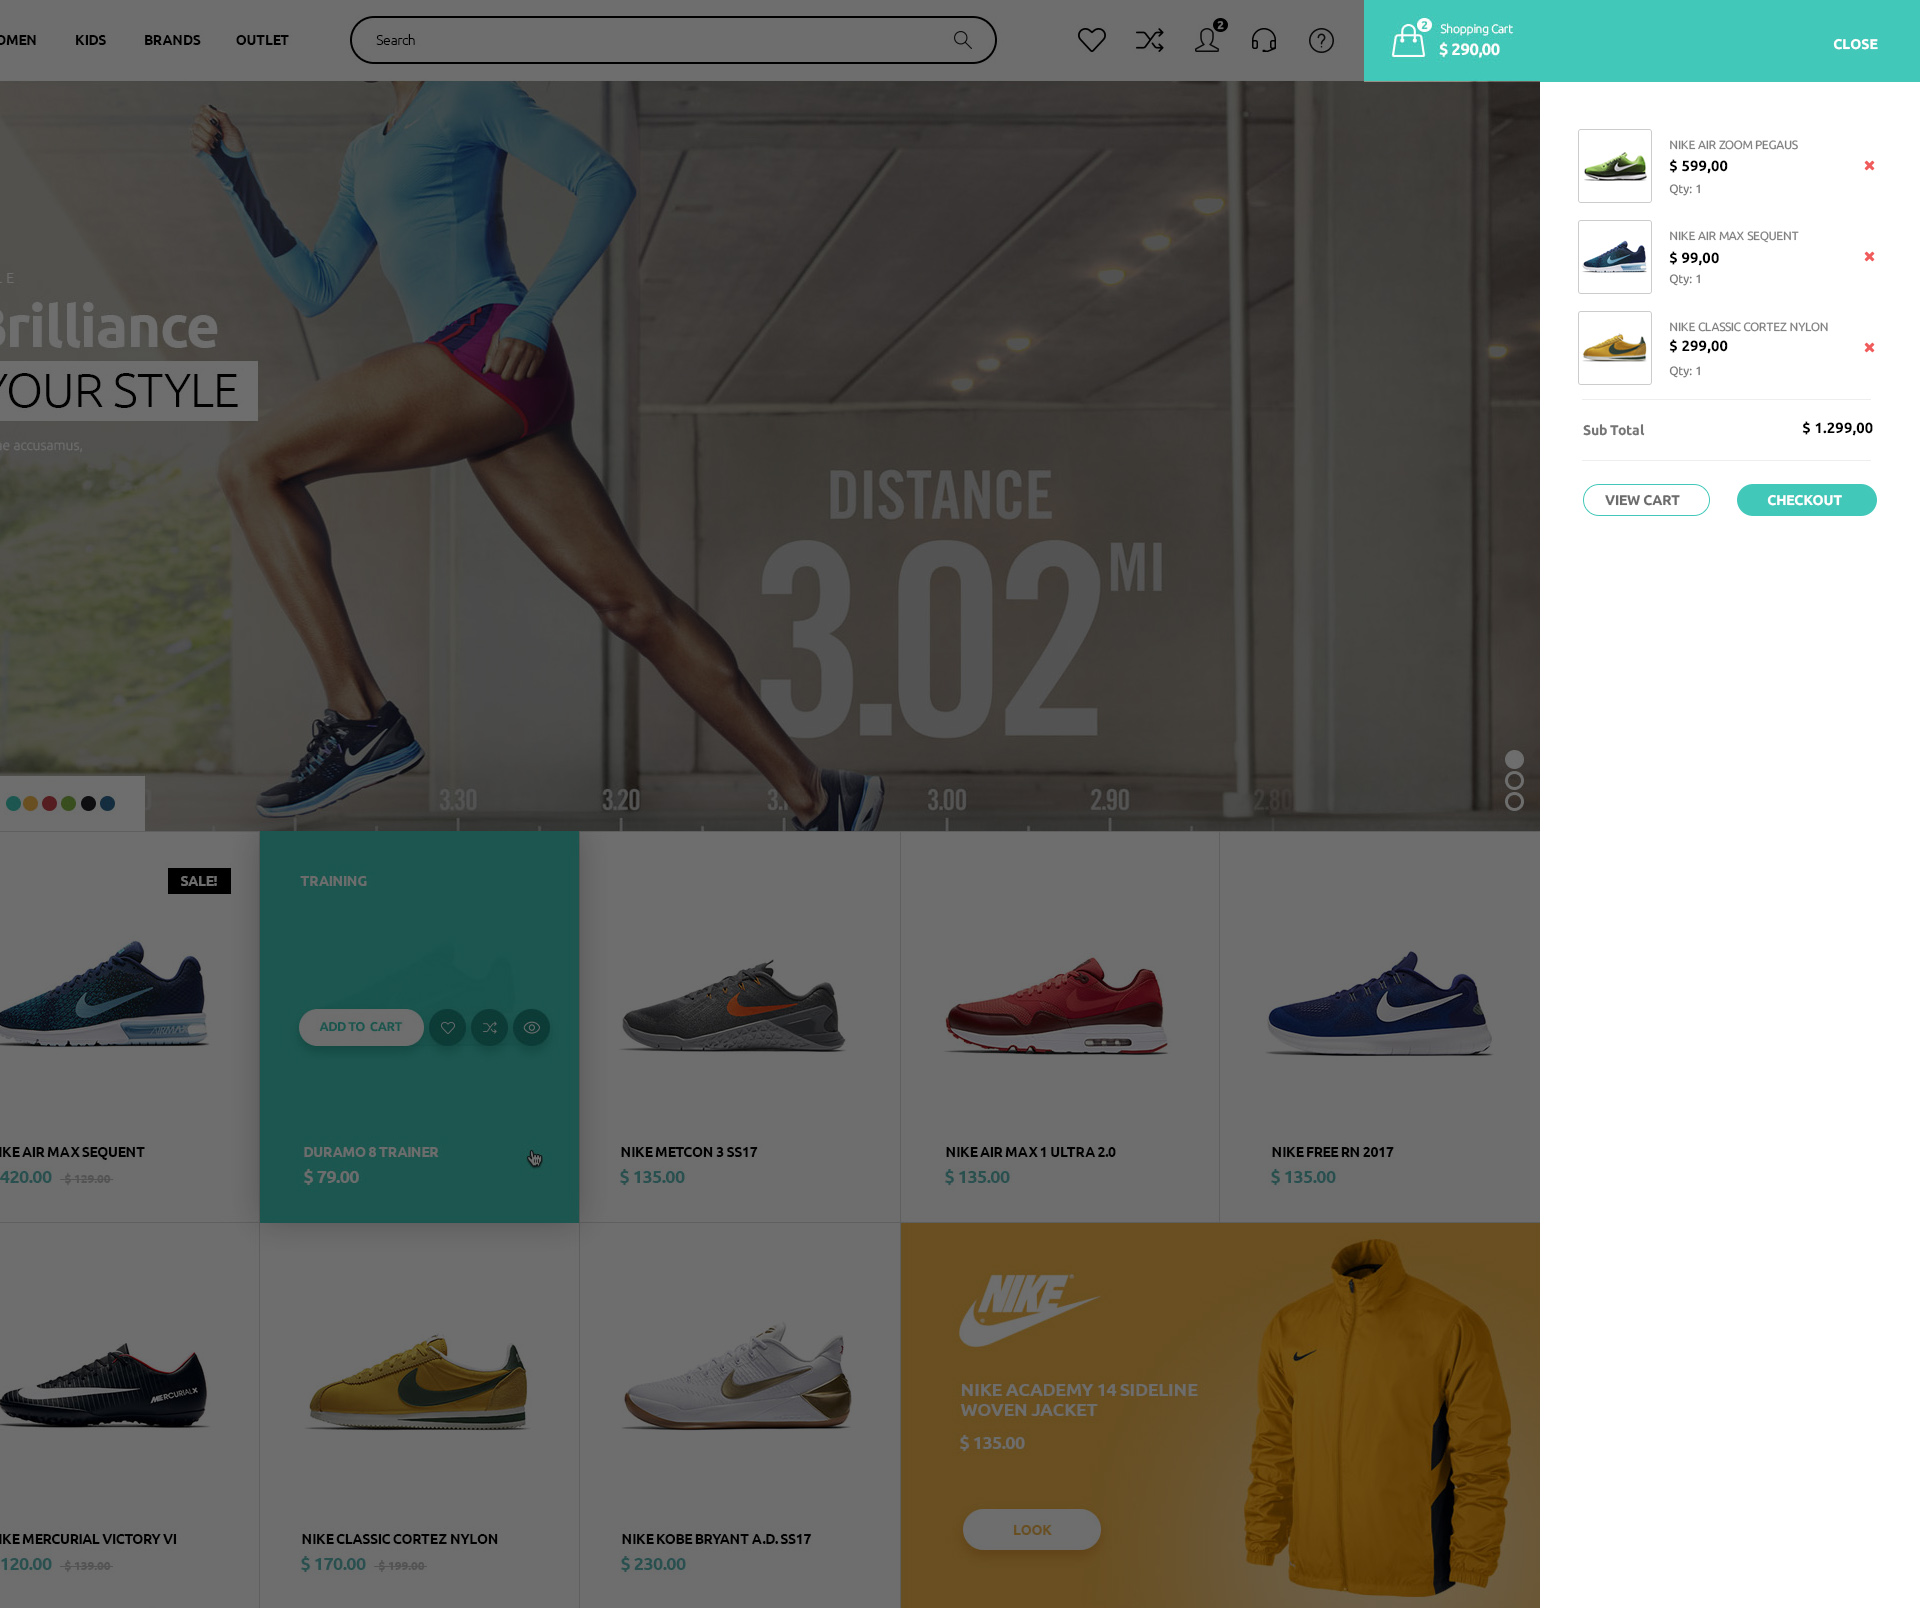The height and width of the screenshot is (1608, 1920).
Task: Add Duramo 8 Trainer to wishlist
Action: coord(447,1027)
